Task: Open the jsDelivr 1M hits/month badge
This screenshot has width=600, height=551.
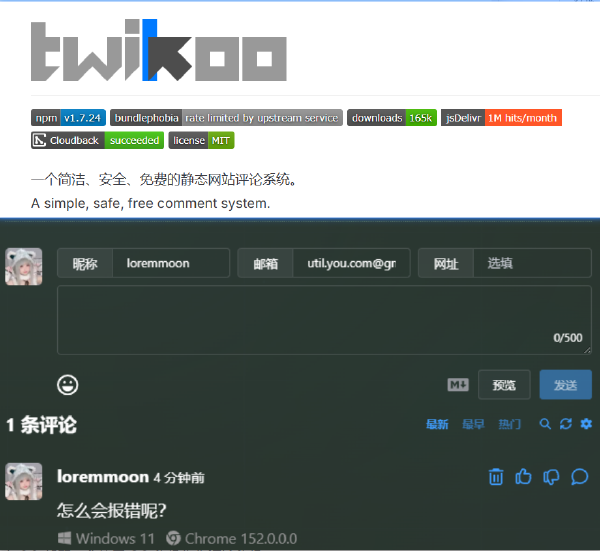Action: (x=501, y=118)
